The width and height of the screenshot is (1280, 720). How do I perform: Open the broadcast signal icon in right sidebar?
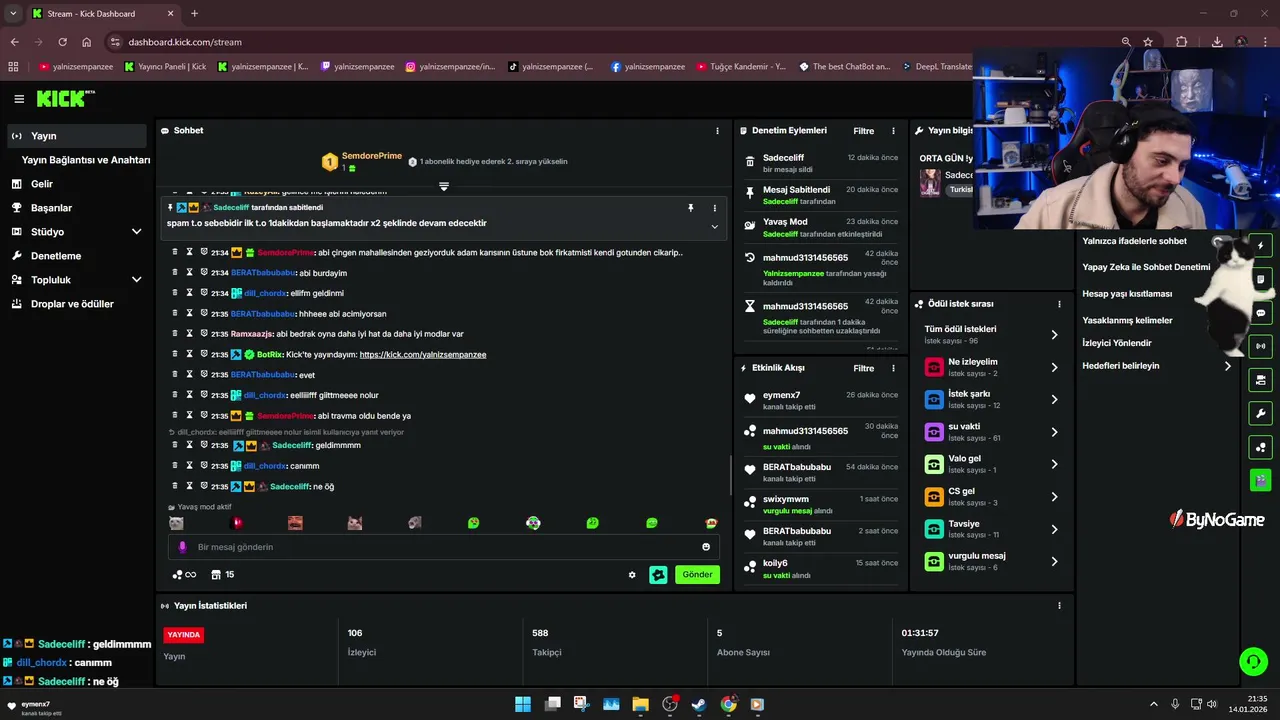coord(1260,346)
